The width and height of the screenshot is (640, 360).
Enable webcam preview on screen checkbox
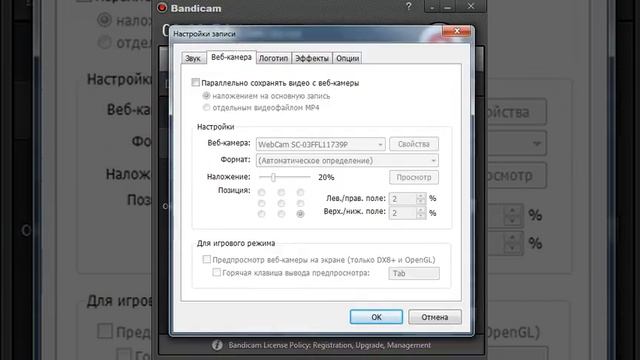207,259
